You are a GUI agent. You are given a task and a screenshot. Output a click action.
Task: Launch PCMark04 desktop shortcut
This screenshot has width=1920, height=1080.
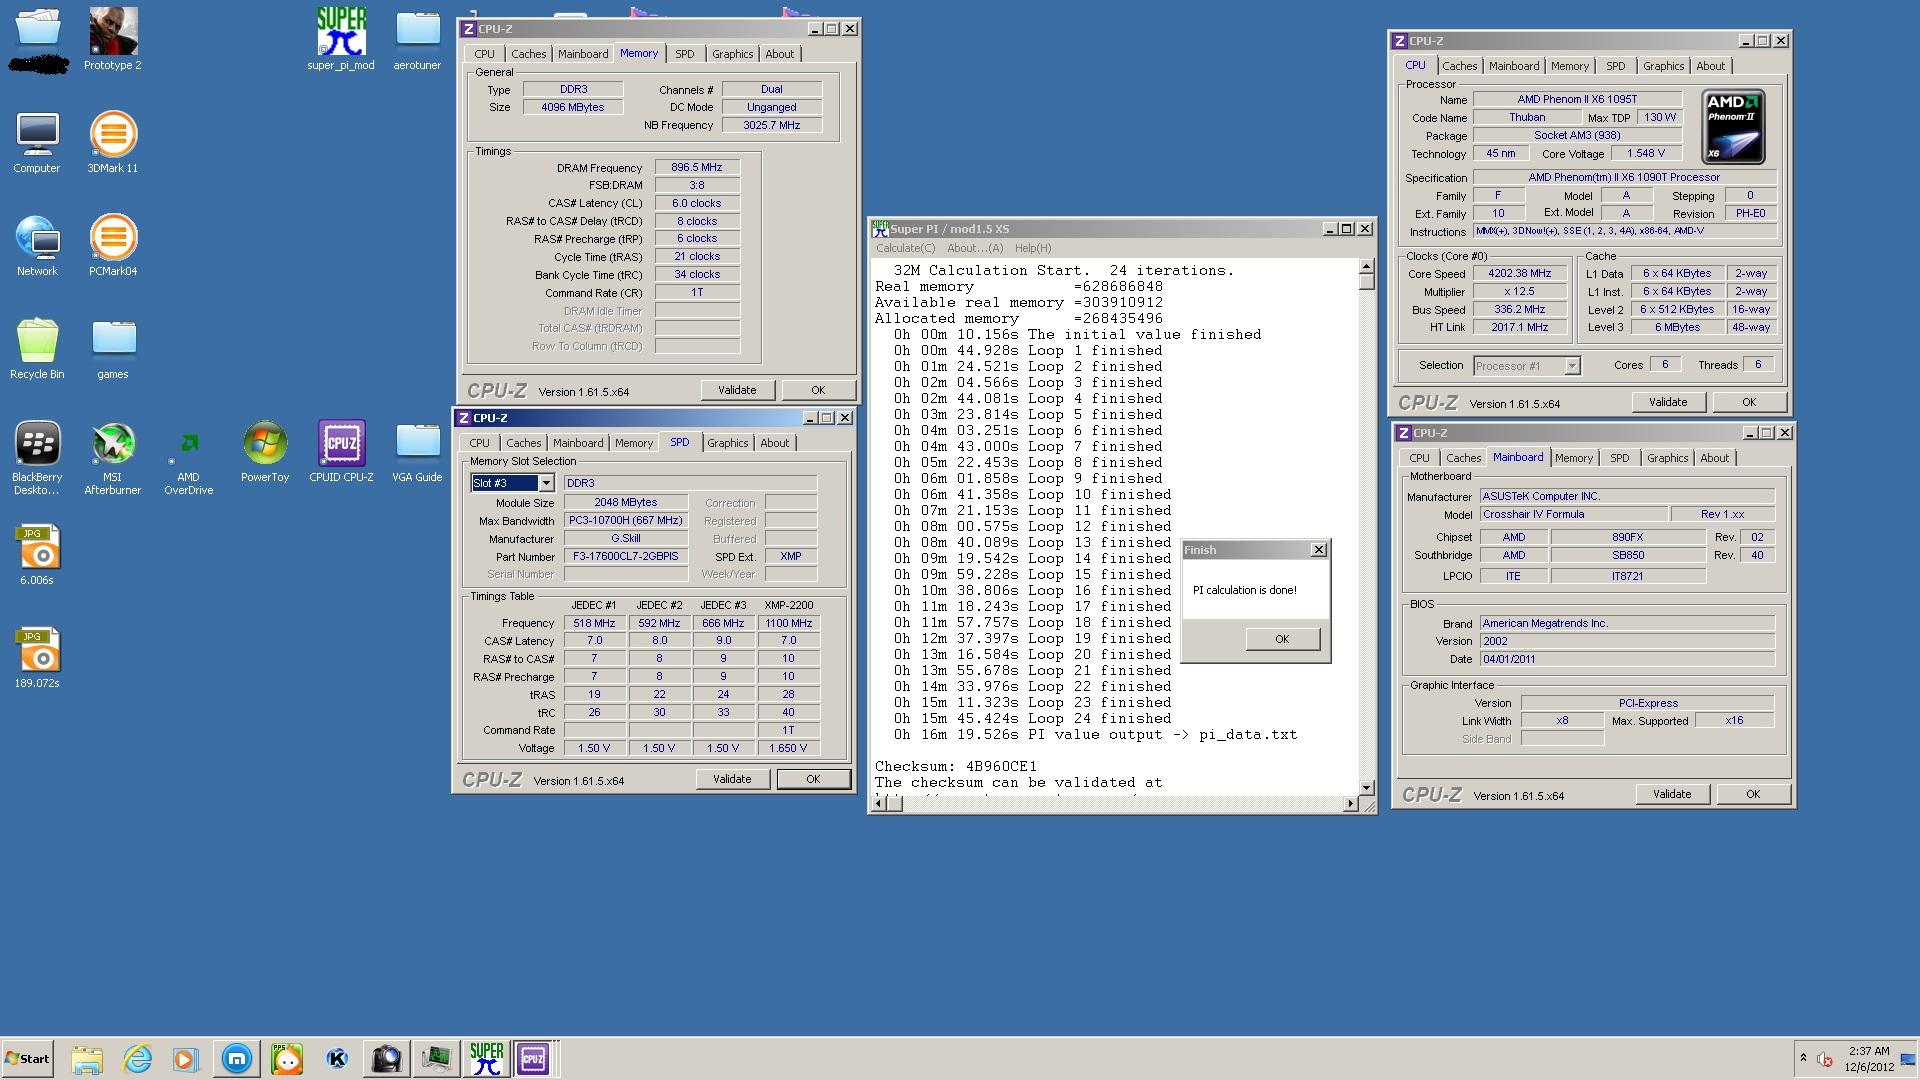click(113, 245)
